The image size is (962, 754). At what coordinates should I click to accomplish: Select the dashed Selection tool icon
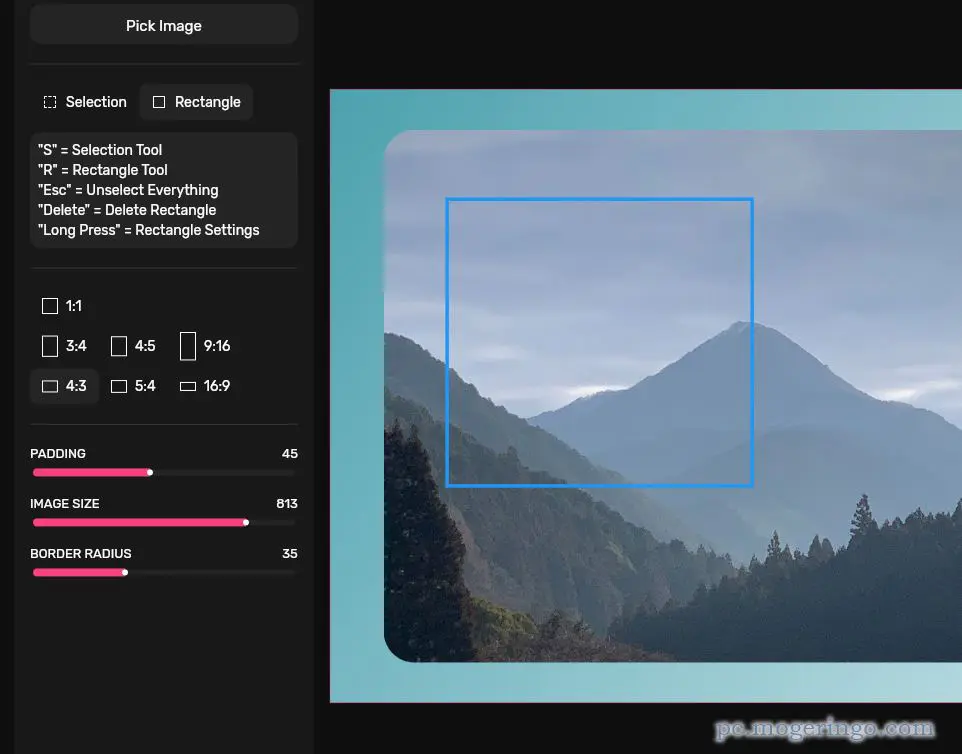coord(50,102)
